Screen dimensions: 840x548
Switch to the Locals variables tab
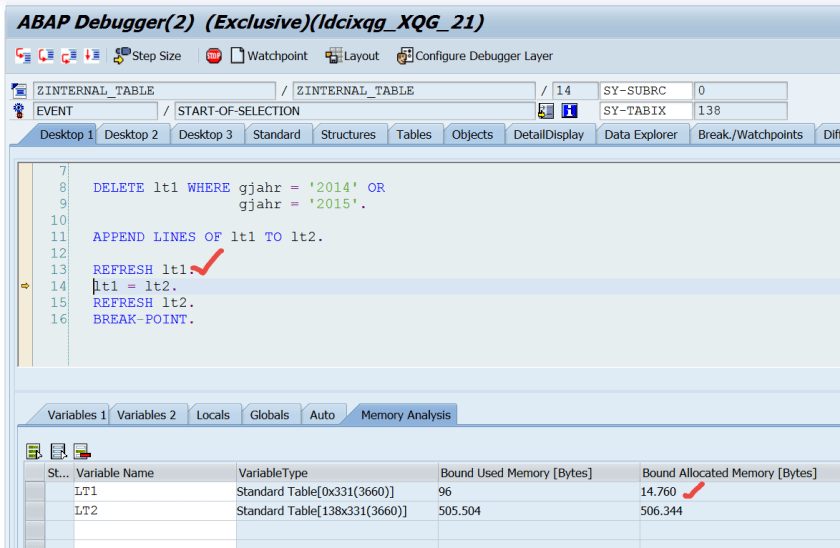[x=212, y=415]
